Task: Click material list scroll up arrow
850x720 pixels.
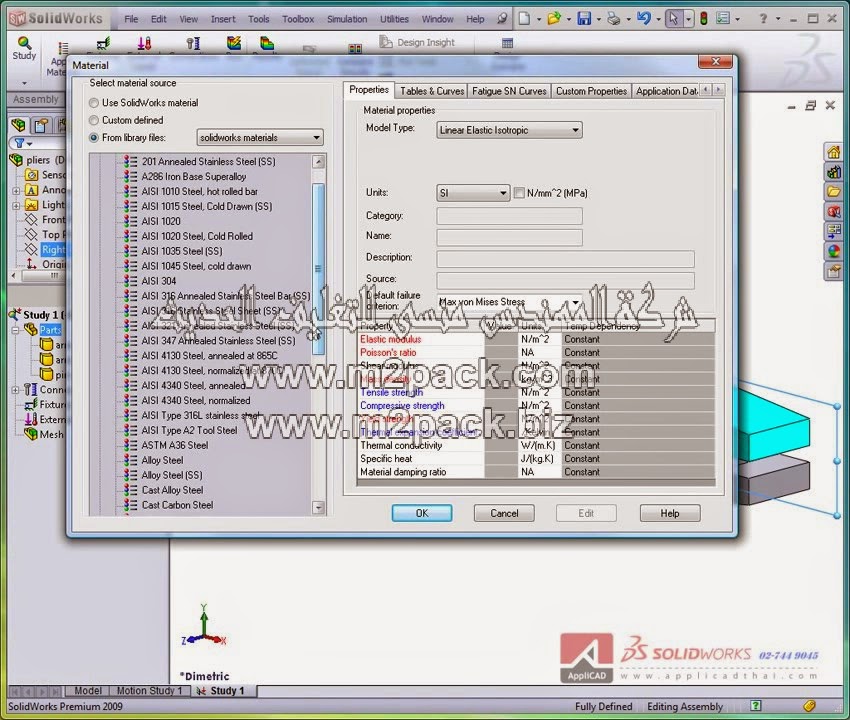Action: point(318,162)
